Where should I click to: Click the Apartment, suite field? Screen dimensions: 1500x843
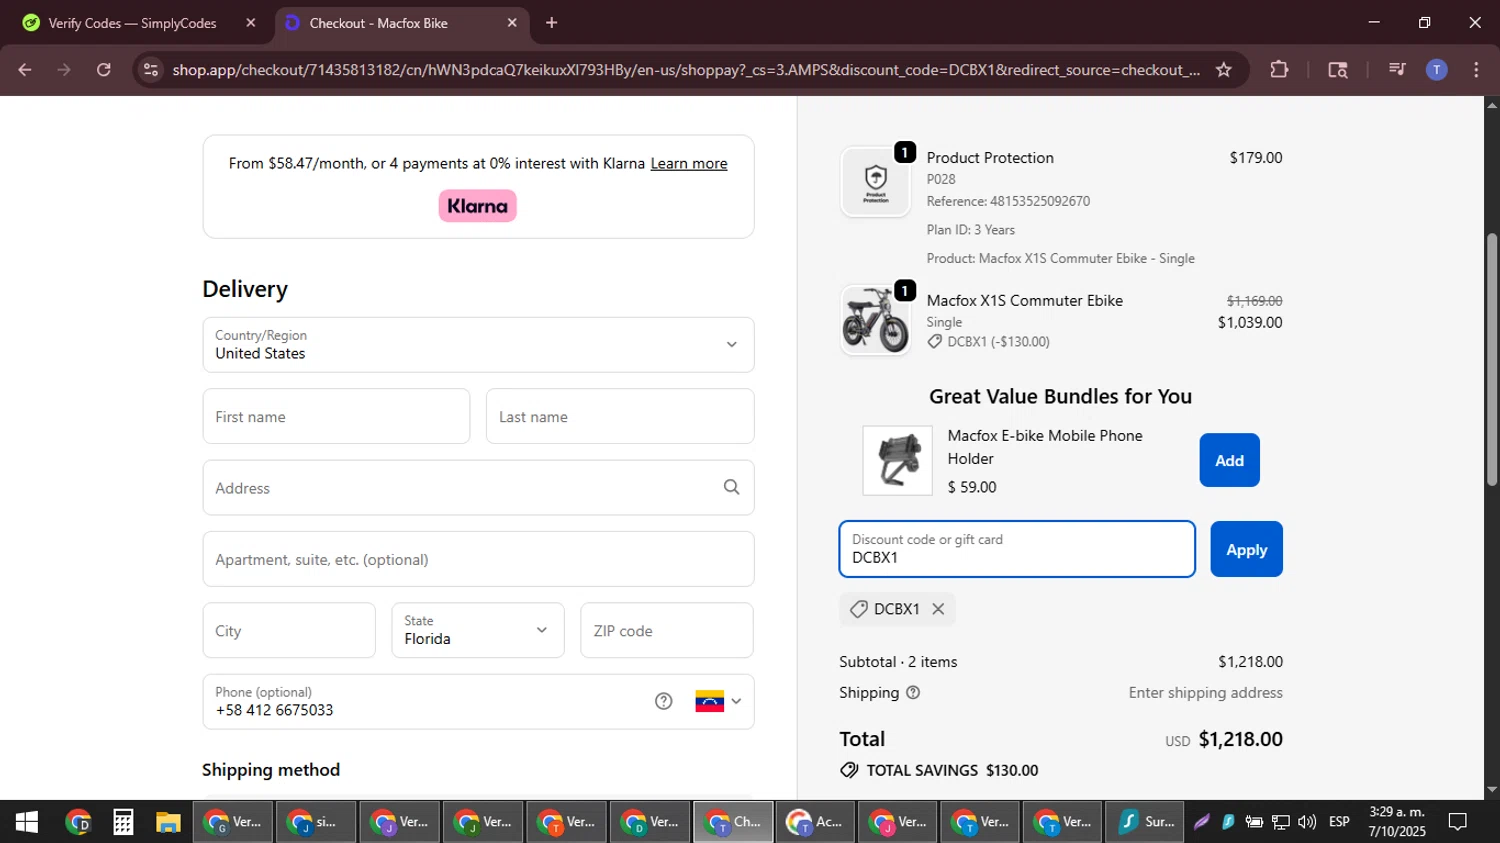pyautogui.click(x=478, y=559)
